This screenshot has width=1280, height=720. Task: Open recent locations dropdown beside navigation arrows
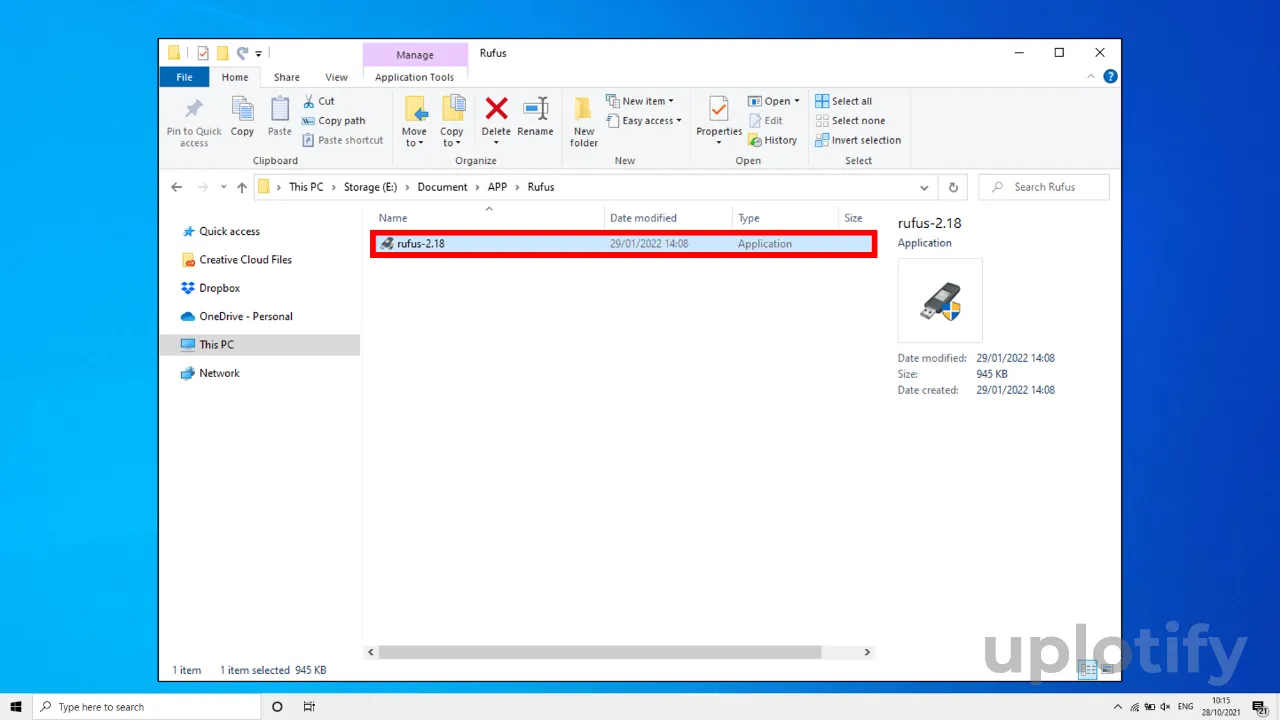pyautogui.click(x=223, y=187)
